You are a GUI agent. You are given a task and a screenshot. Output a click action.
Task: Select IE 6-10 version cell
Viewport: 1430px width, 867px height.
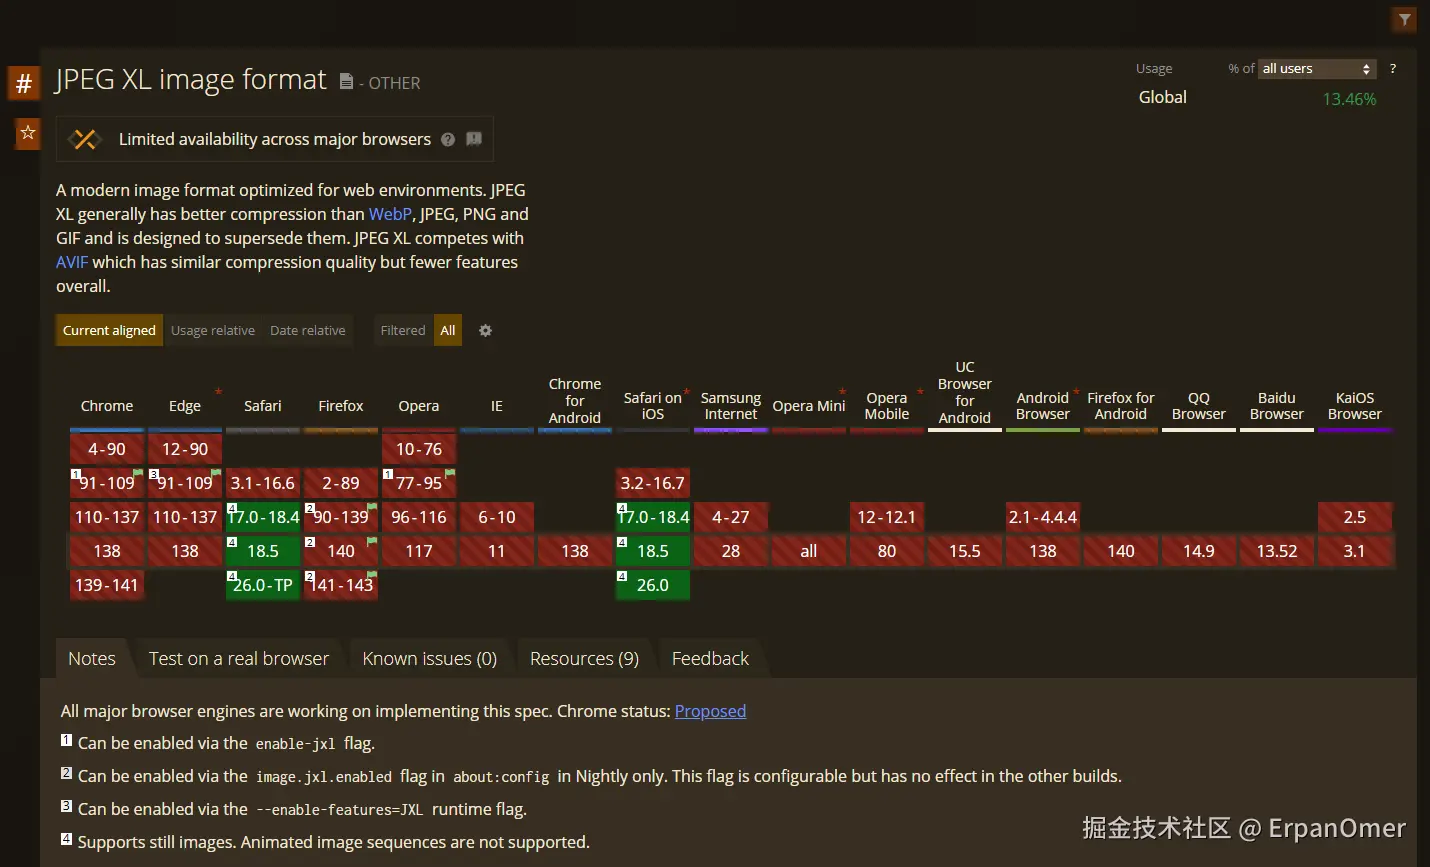point(497,517)
